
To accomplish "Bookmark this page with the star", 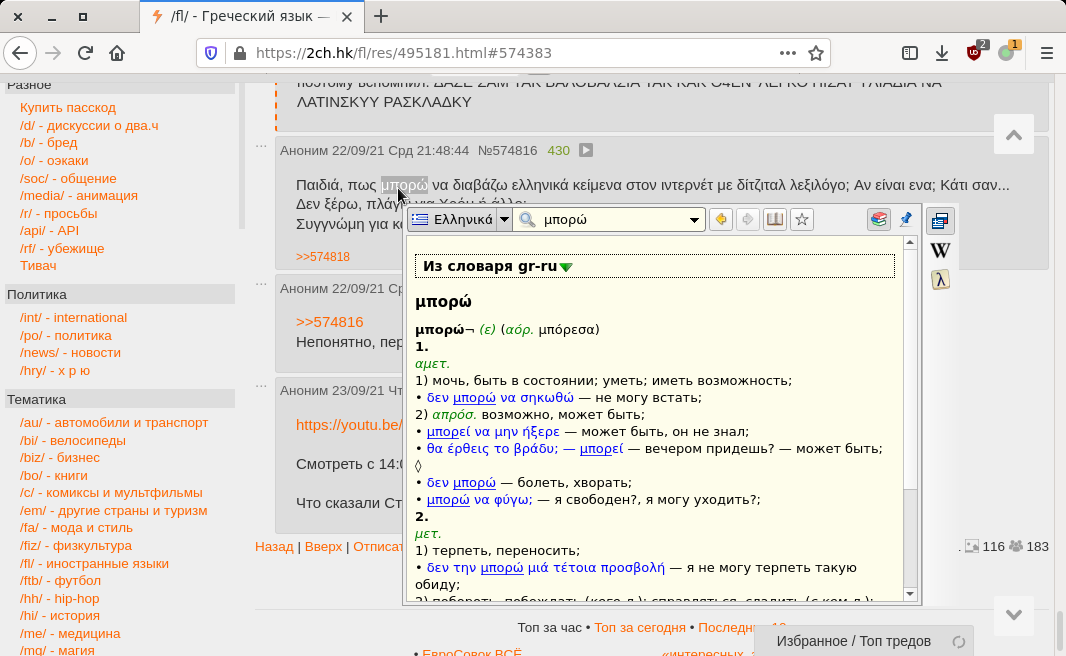I will 816,53.
